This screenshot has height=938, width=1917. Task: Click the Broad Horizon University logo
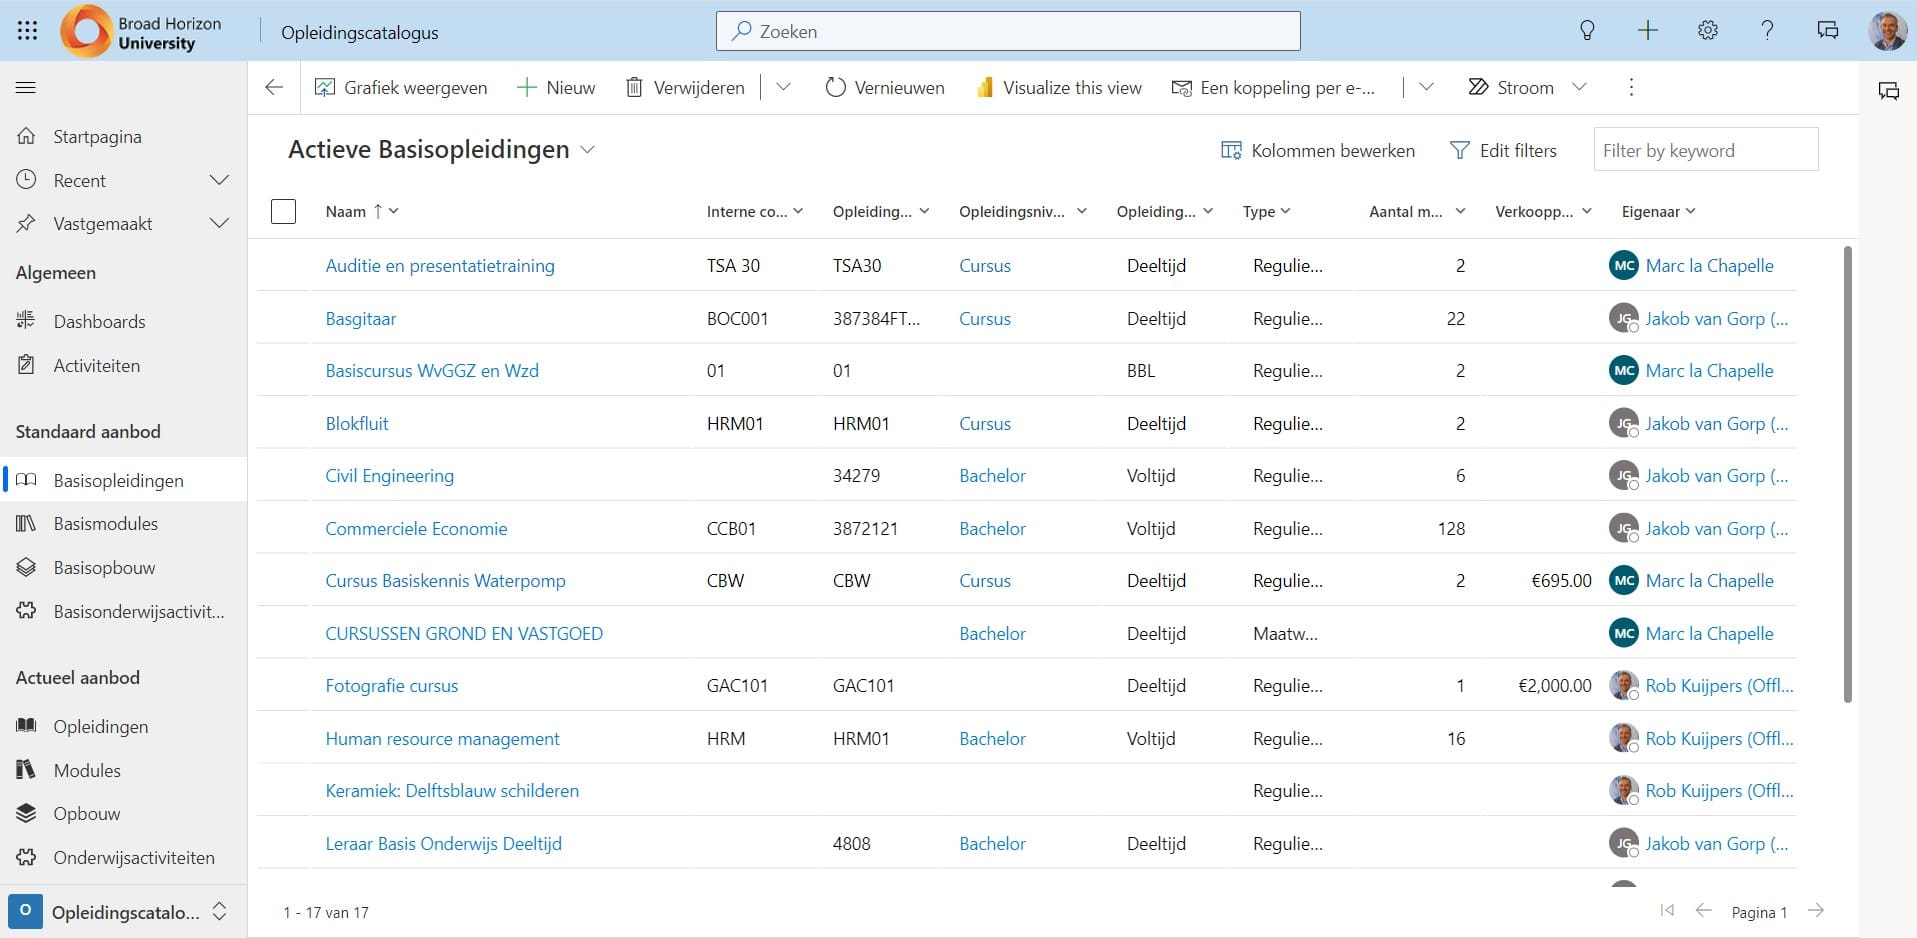coord(141,32)
